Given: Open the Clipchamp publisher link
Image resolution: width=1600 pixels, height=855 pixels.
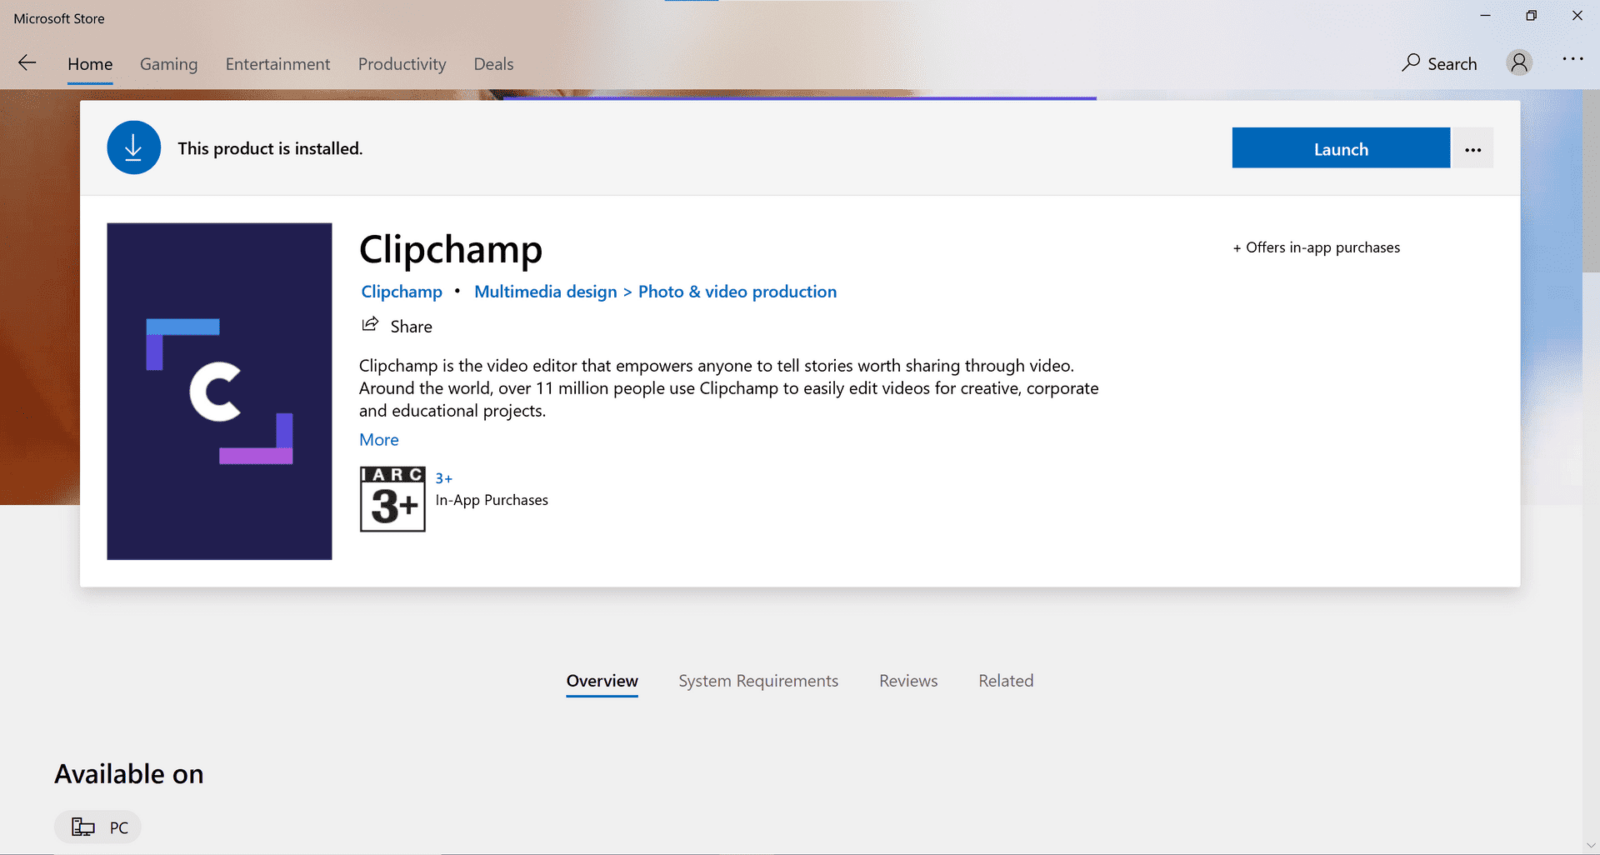Looking at the screenshot, I should click(402, 292).
